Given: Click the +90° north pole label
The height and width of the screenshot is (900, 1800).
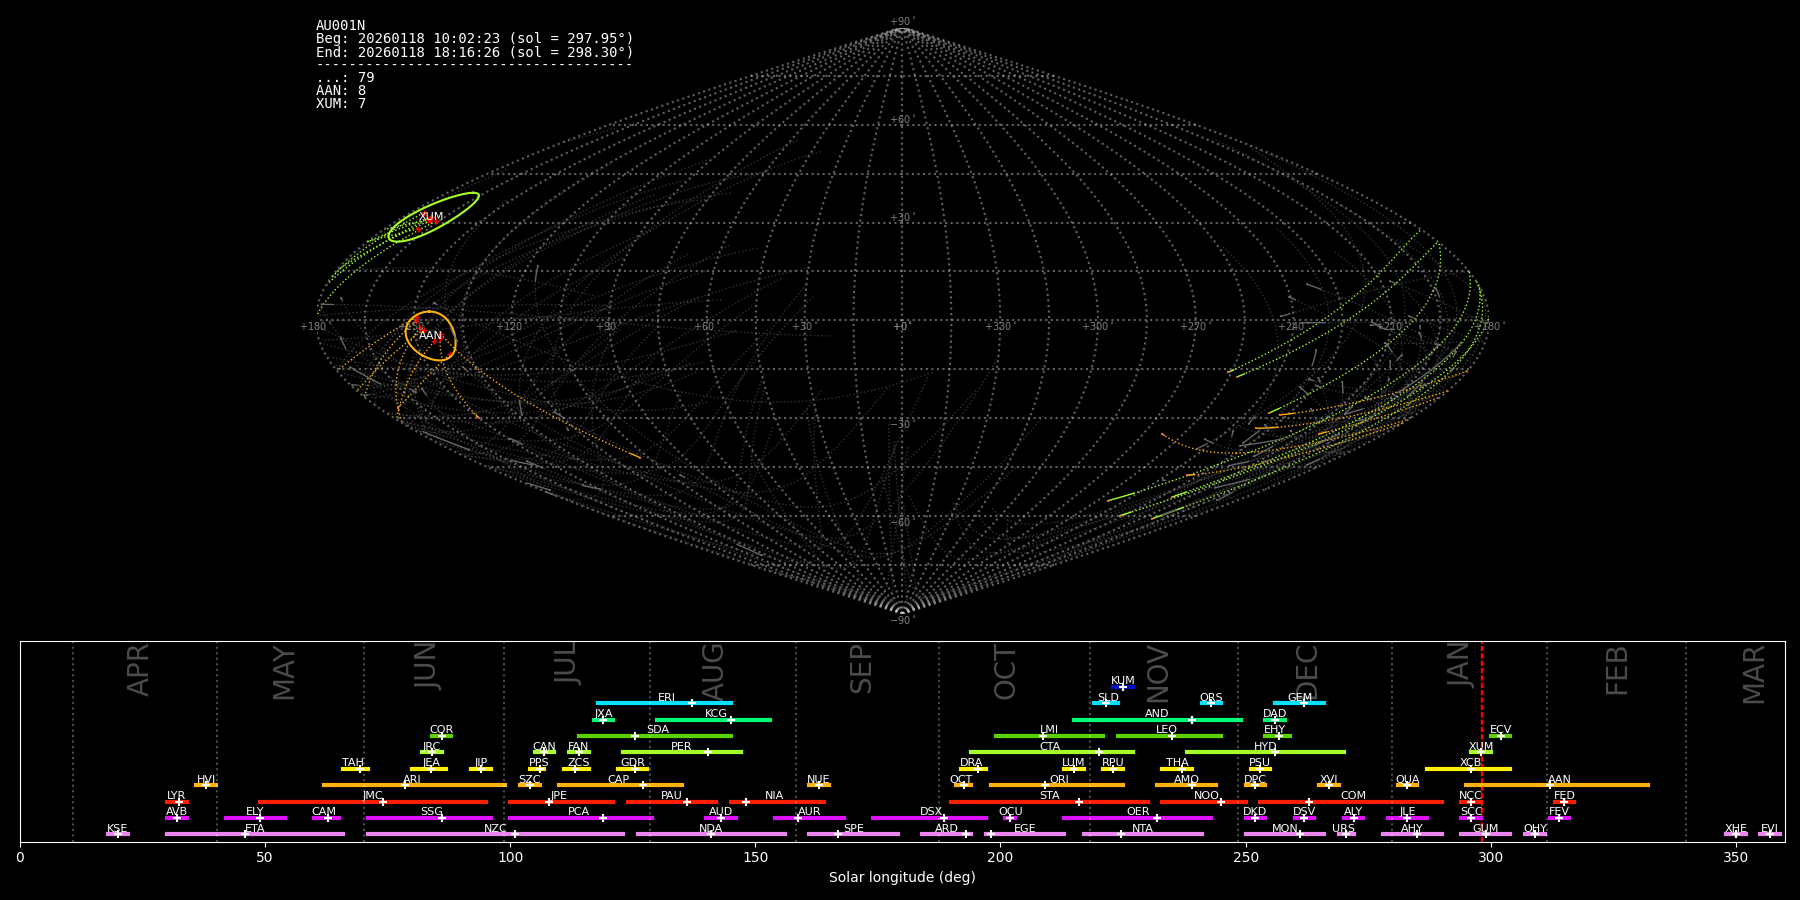Looking at the screenshot, I should click(x=901, y=22).
